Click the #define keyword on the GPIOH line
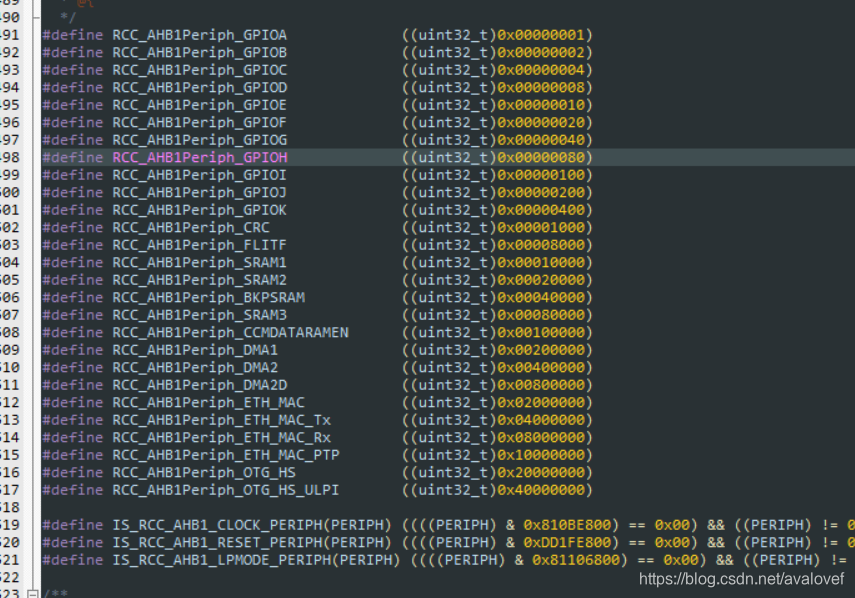This screenshot has height=598, width=855. coord(73,158)
